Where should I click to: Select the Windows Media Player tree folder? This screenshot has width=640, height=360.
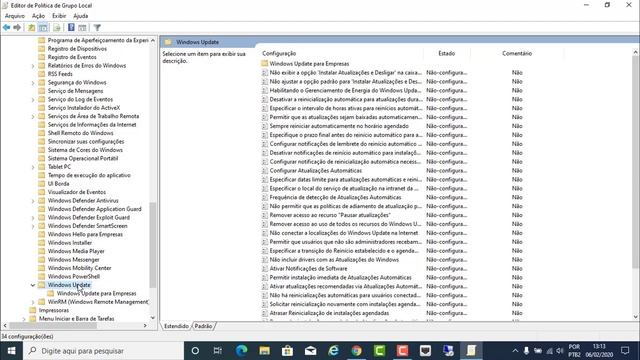(x=76, y=251)
